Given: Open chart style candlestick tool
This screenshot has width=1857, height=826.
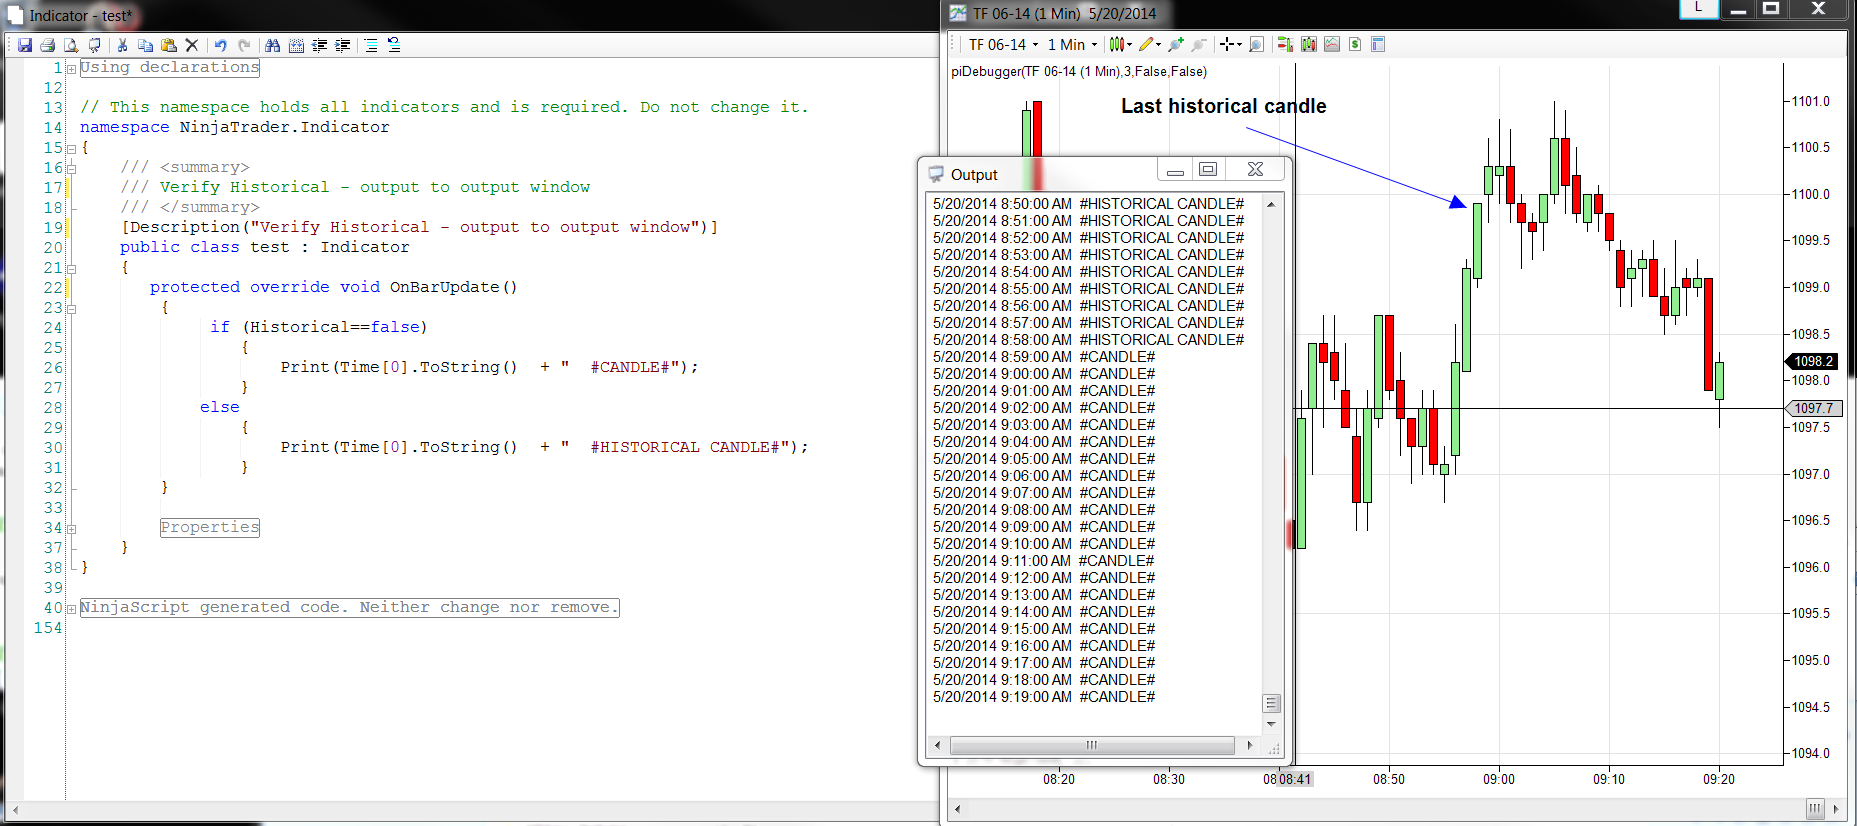Looking at the screenshot, I should point(1116,44).
